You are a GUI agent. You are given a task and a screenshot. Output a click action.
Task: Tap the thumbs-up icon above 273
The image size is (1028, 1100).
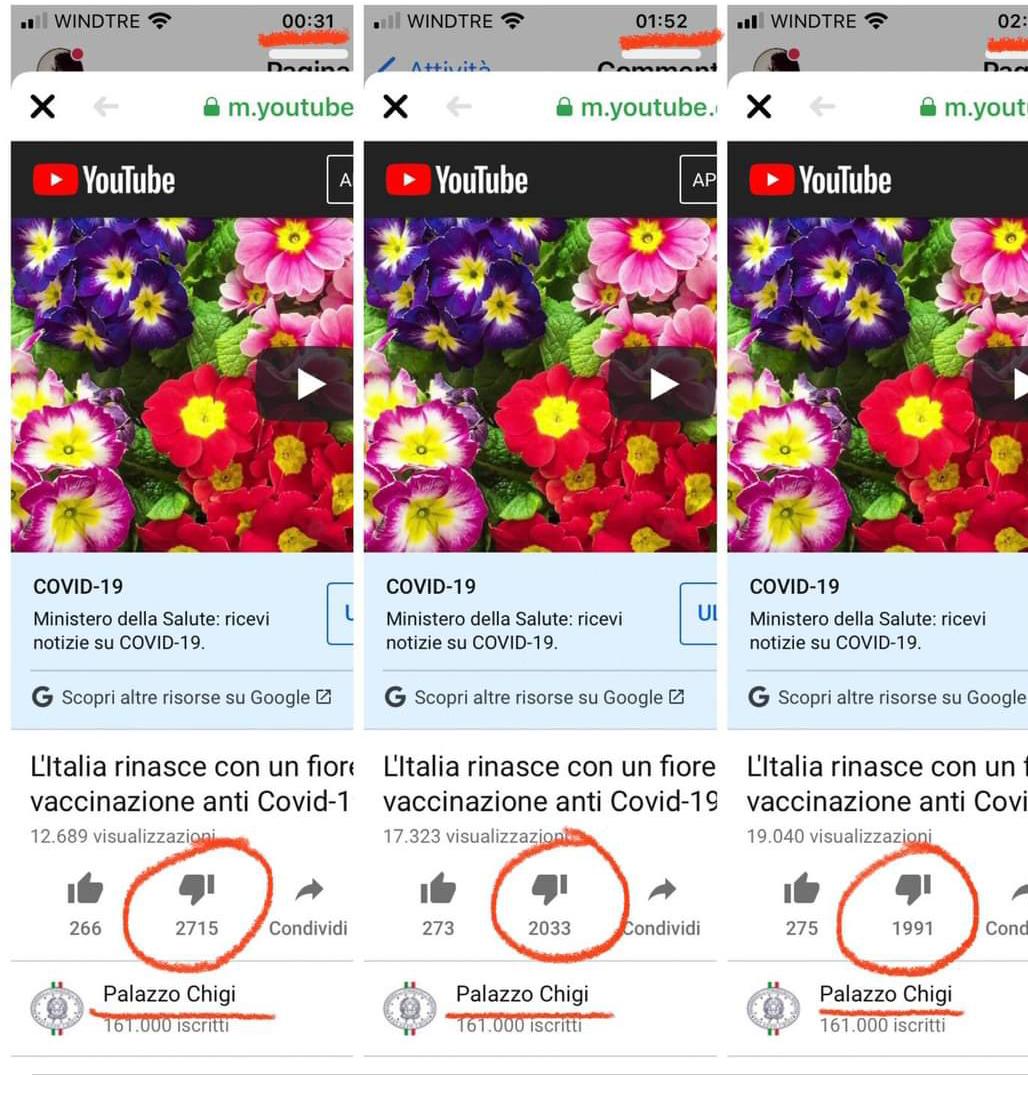[438, 888]
